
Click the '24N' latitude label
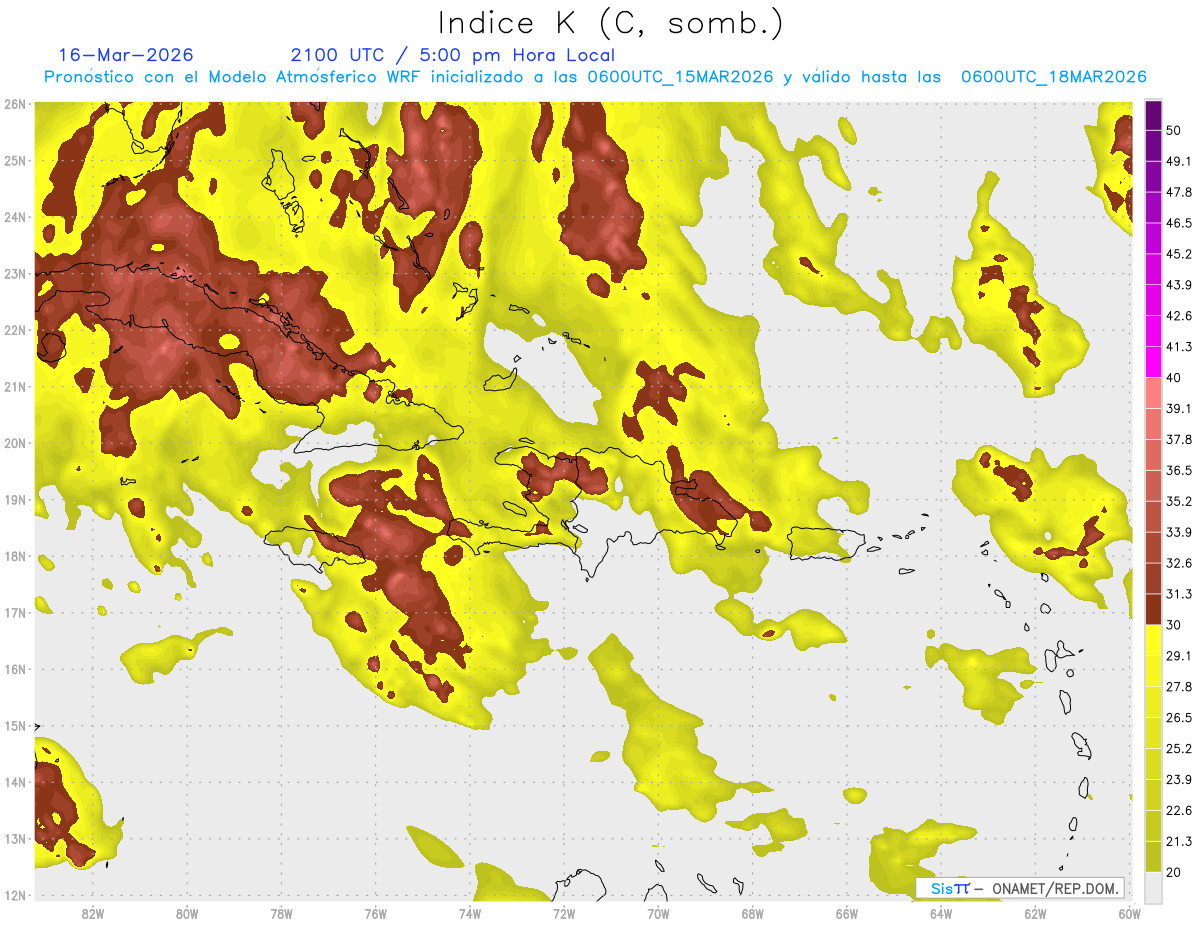(15, 217)
